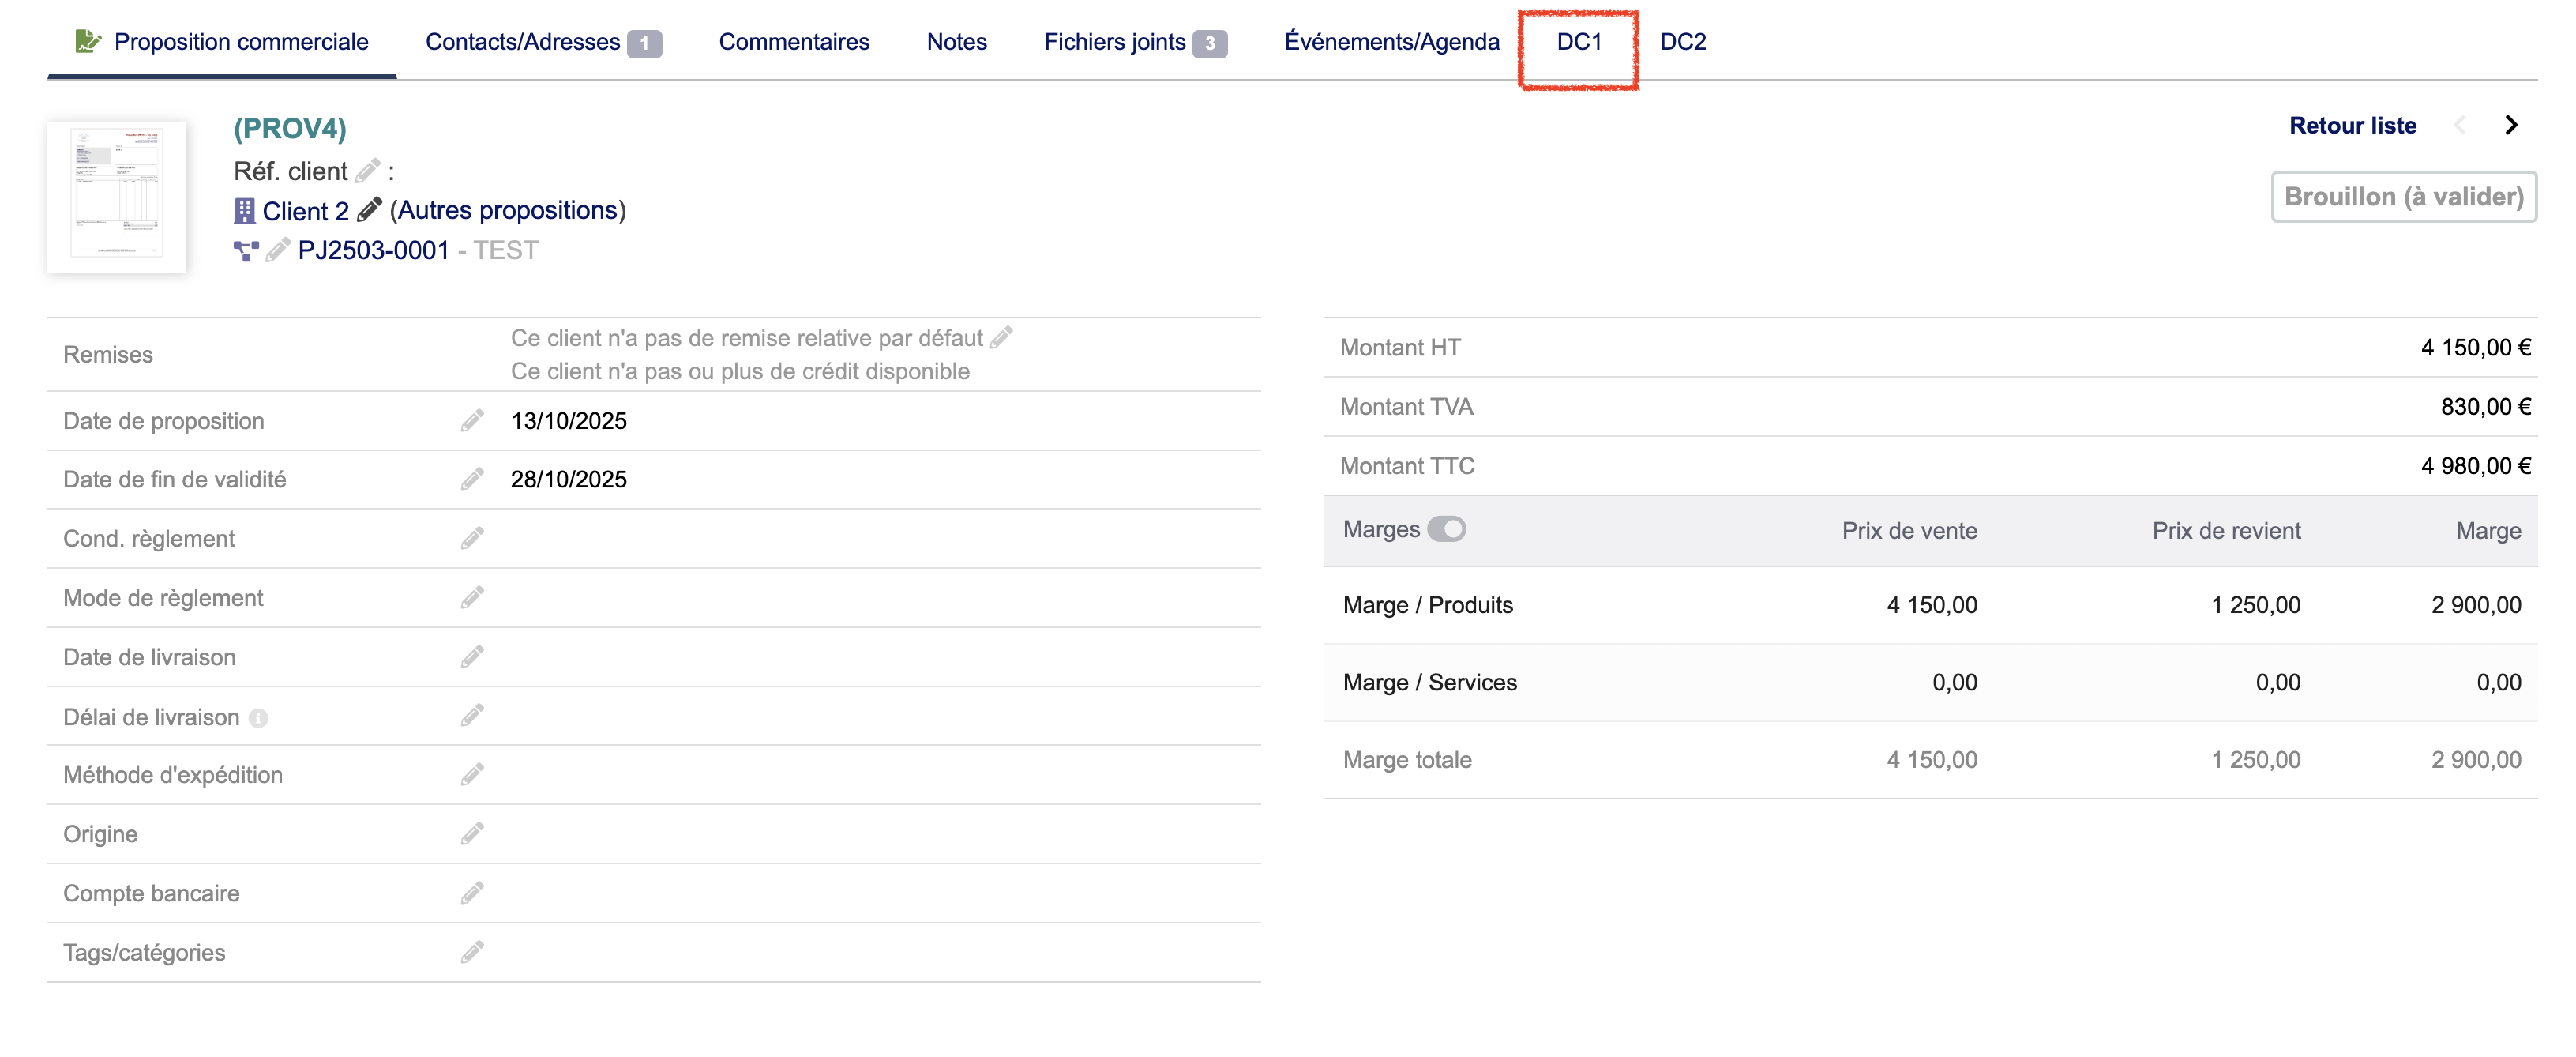Switch to Fichiers joints tab

[1114, 42]
